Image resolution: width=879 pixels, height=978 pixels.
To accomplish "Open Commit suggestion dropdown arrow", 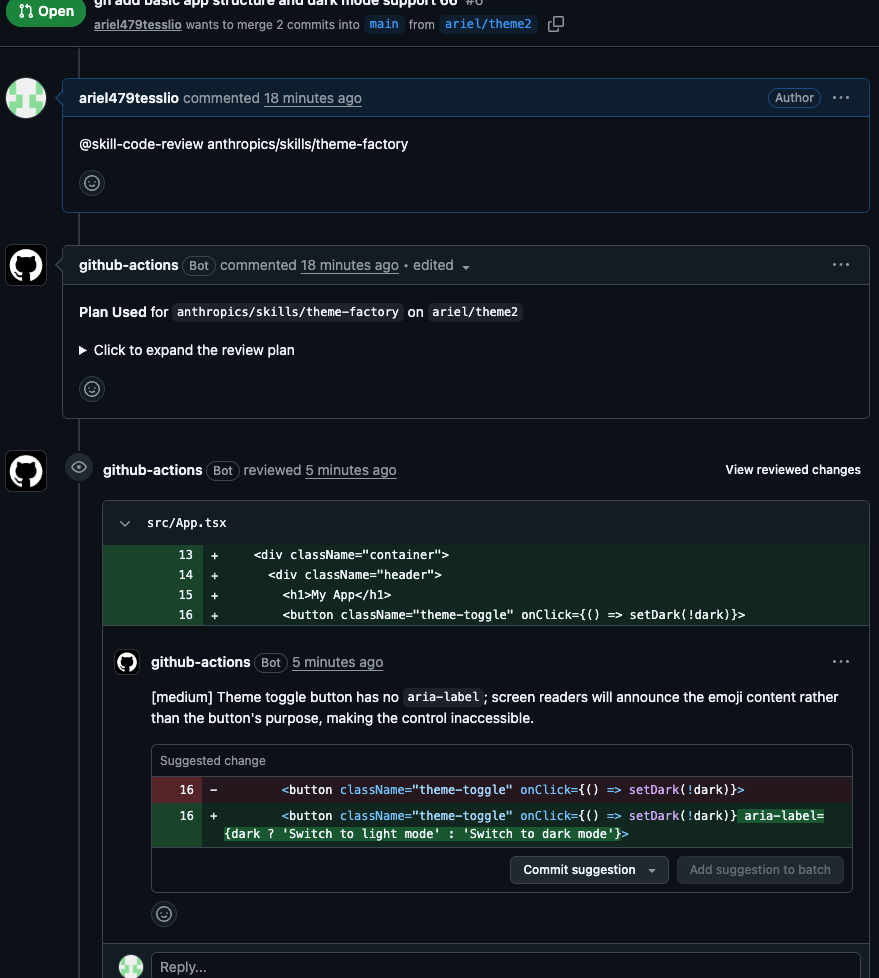I will [x=652, y=870].
